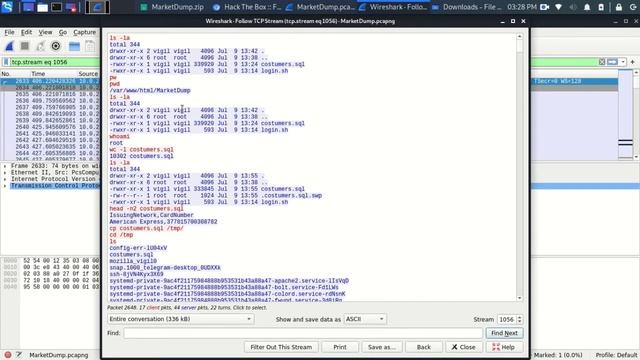This screenshot has width=640, height=360.
Task: Click the No. column header in packet list
Action: (6, 74)
